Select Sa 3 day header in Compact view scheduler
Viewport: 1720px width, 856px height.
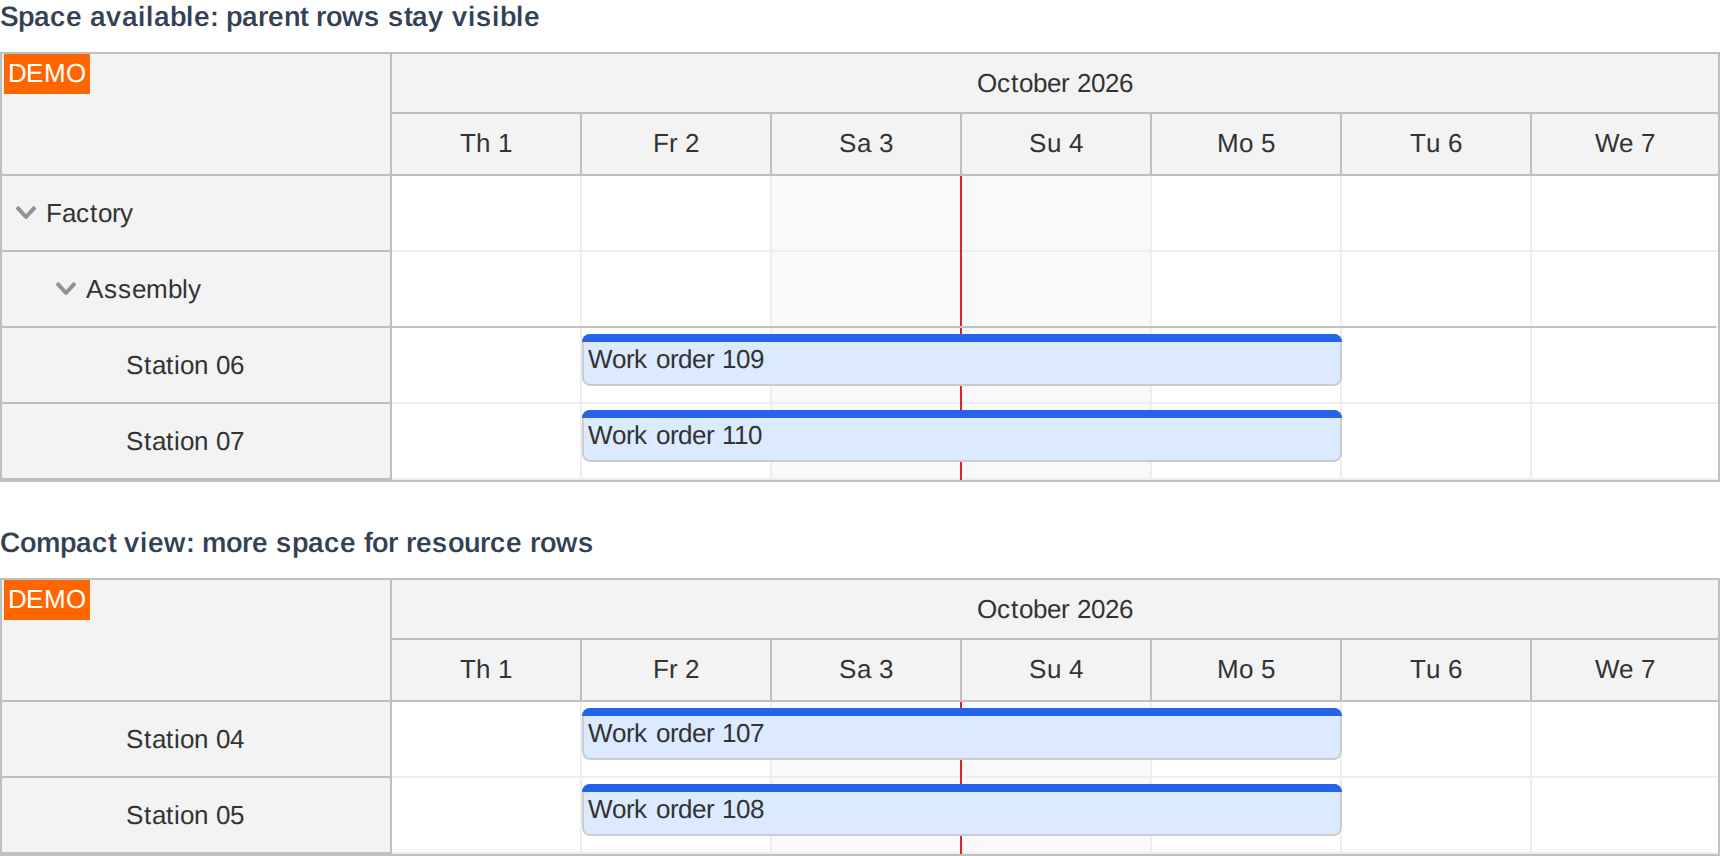click(866, 670)
